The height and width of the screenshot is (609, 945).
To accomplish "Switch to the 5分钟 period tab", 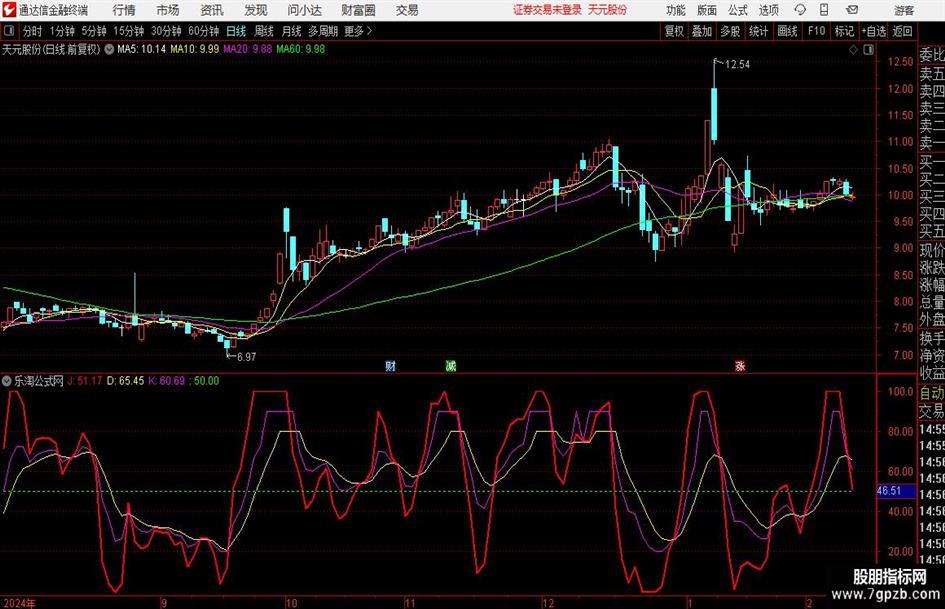I will (93, 31).
